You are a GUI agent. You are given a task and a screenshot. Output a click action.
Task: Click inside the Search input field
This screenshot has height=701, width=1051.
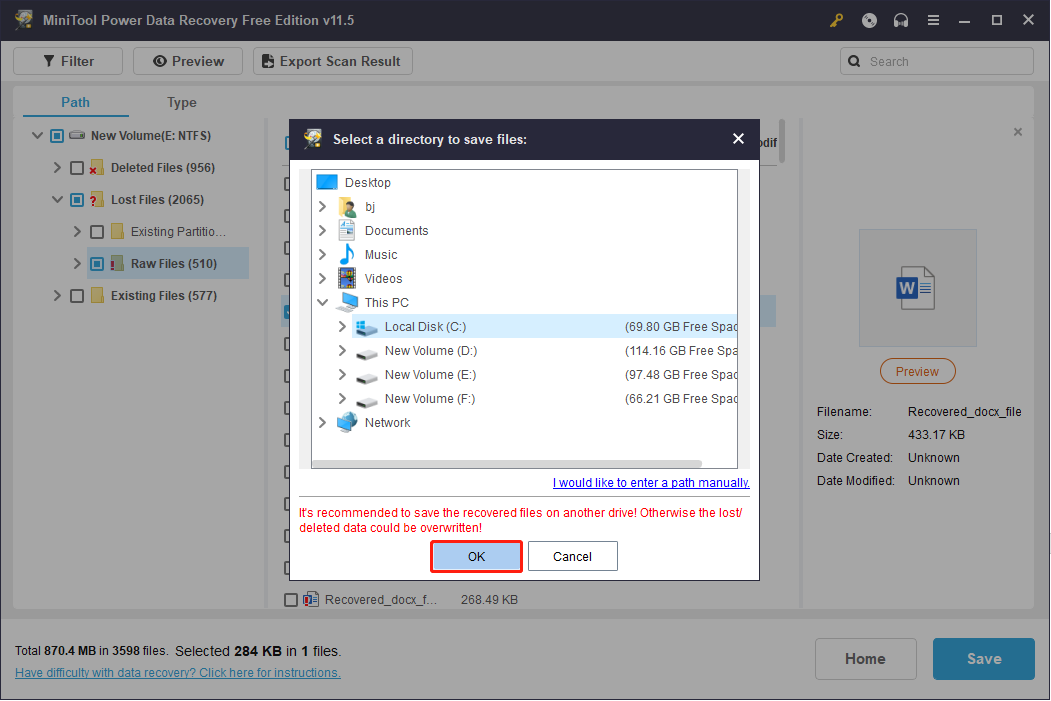[940, 61]
